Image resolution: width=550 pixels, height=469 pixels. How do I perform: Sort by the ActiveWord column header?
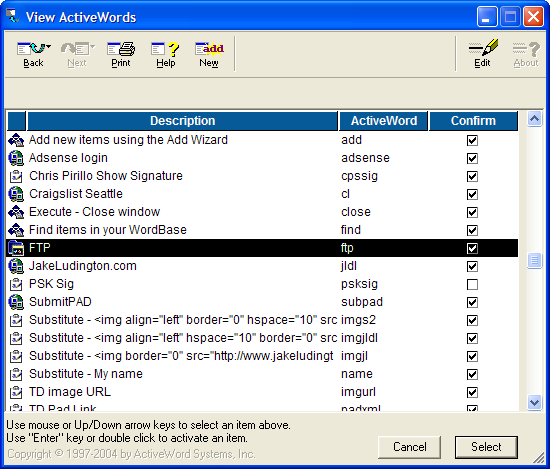384,121
